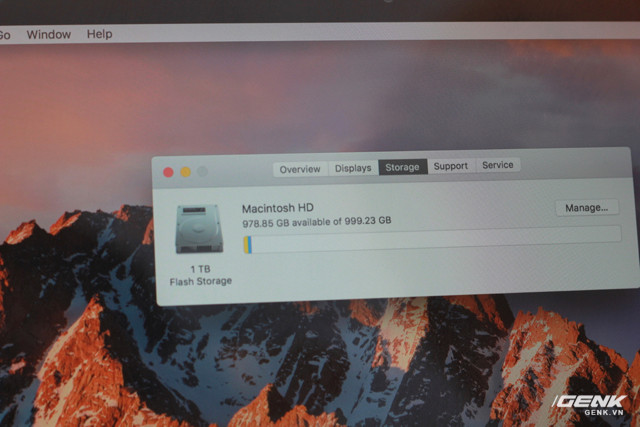Viewport: 640px width, 427px height.
Task: Click the yellow segment of storage bar
Action: [x=245, y=245]
